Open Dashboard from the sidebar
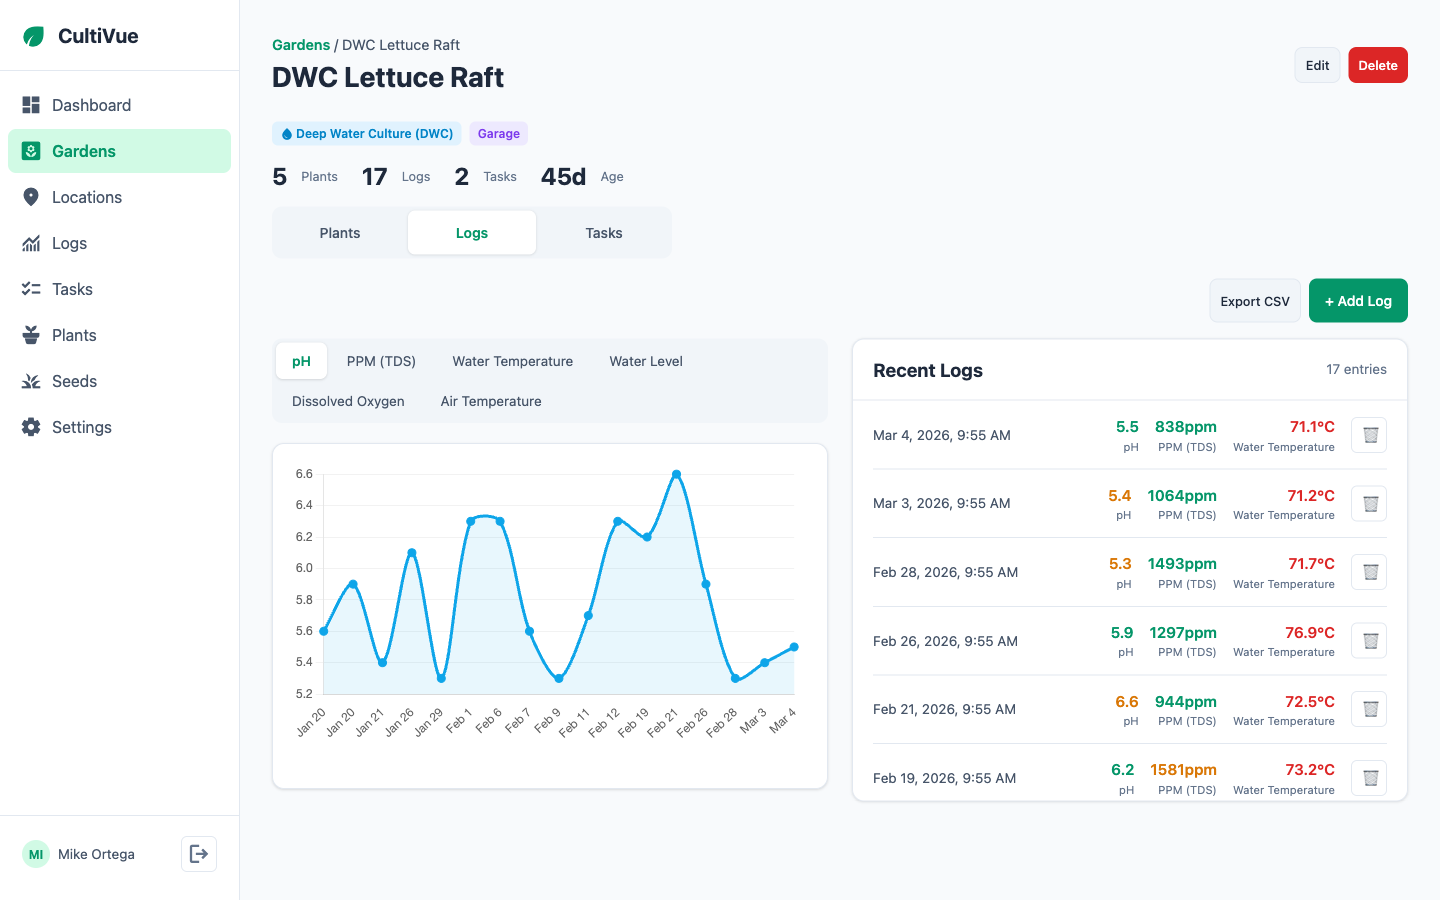The height and width of the screenshot is (900, 1440). coord(91,105)
